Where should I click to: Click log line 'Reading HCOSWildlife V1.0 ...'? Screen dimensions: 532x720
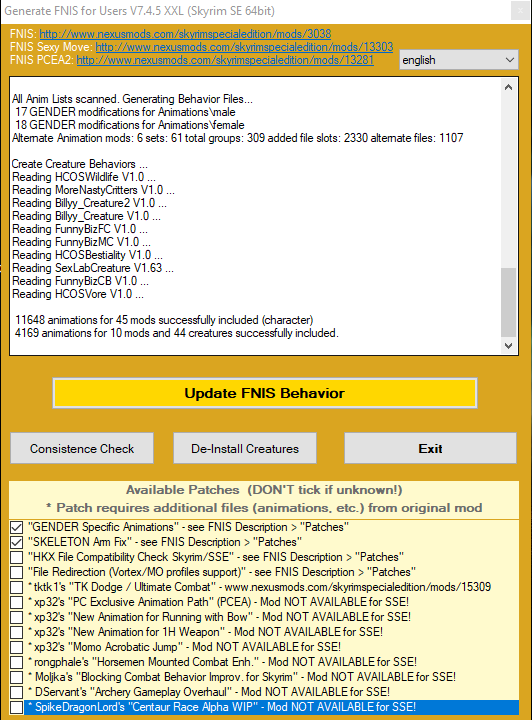pos(84,177)
